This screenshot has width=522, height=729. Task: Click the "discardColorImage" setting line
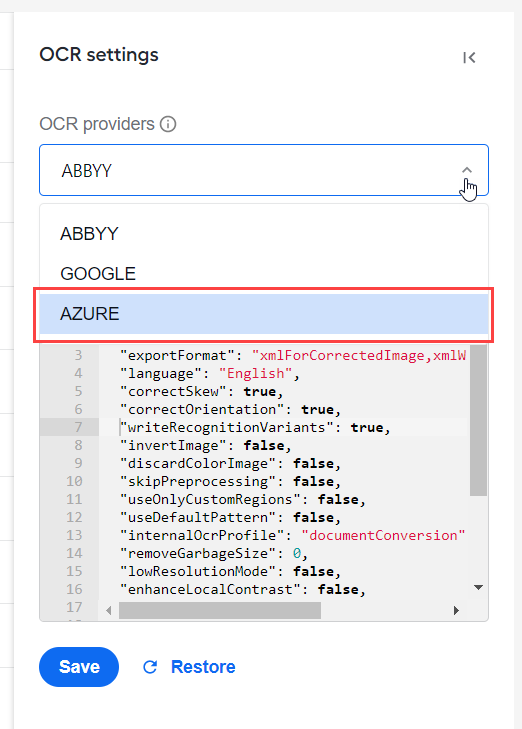coord(230,464)
